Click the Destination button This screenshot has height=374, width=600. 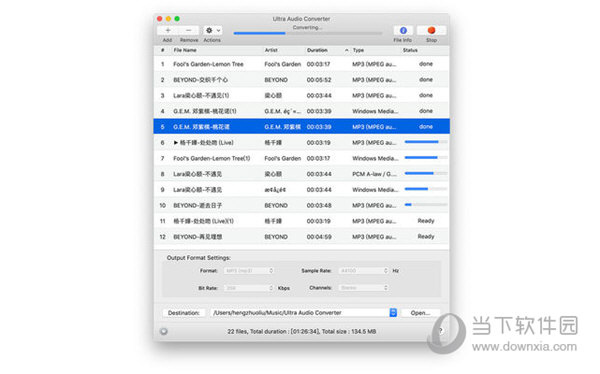click(x=184, y=313)
